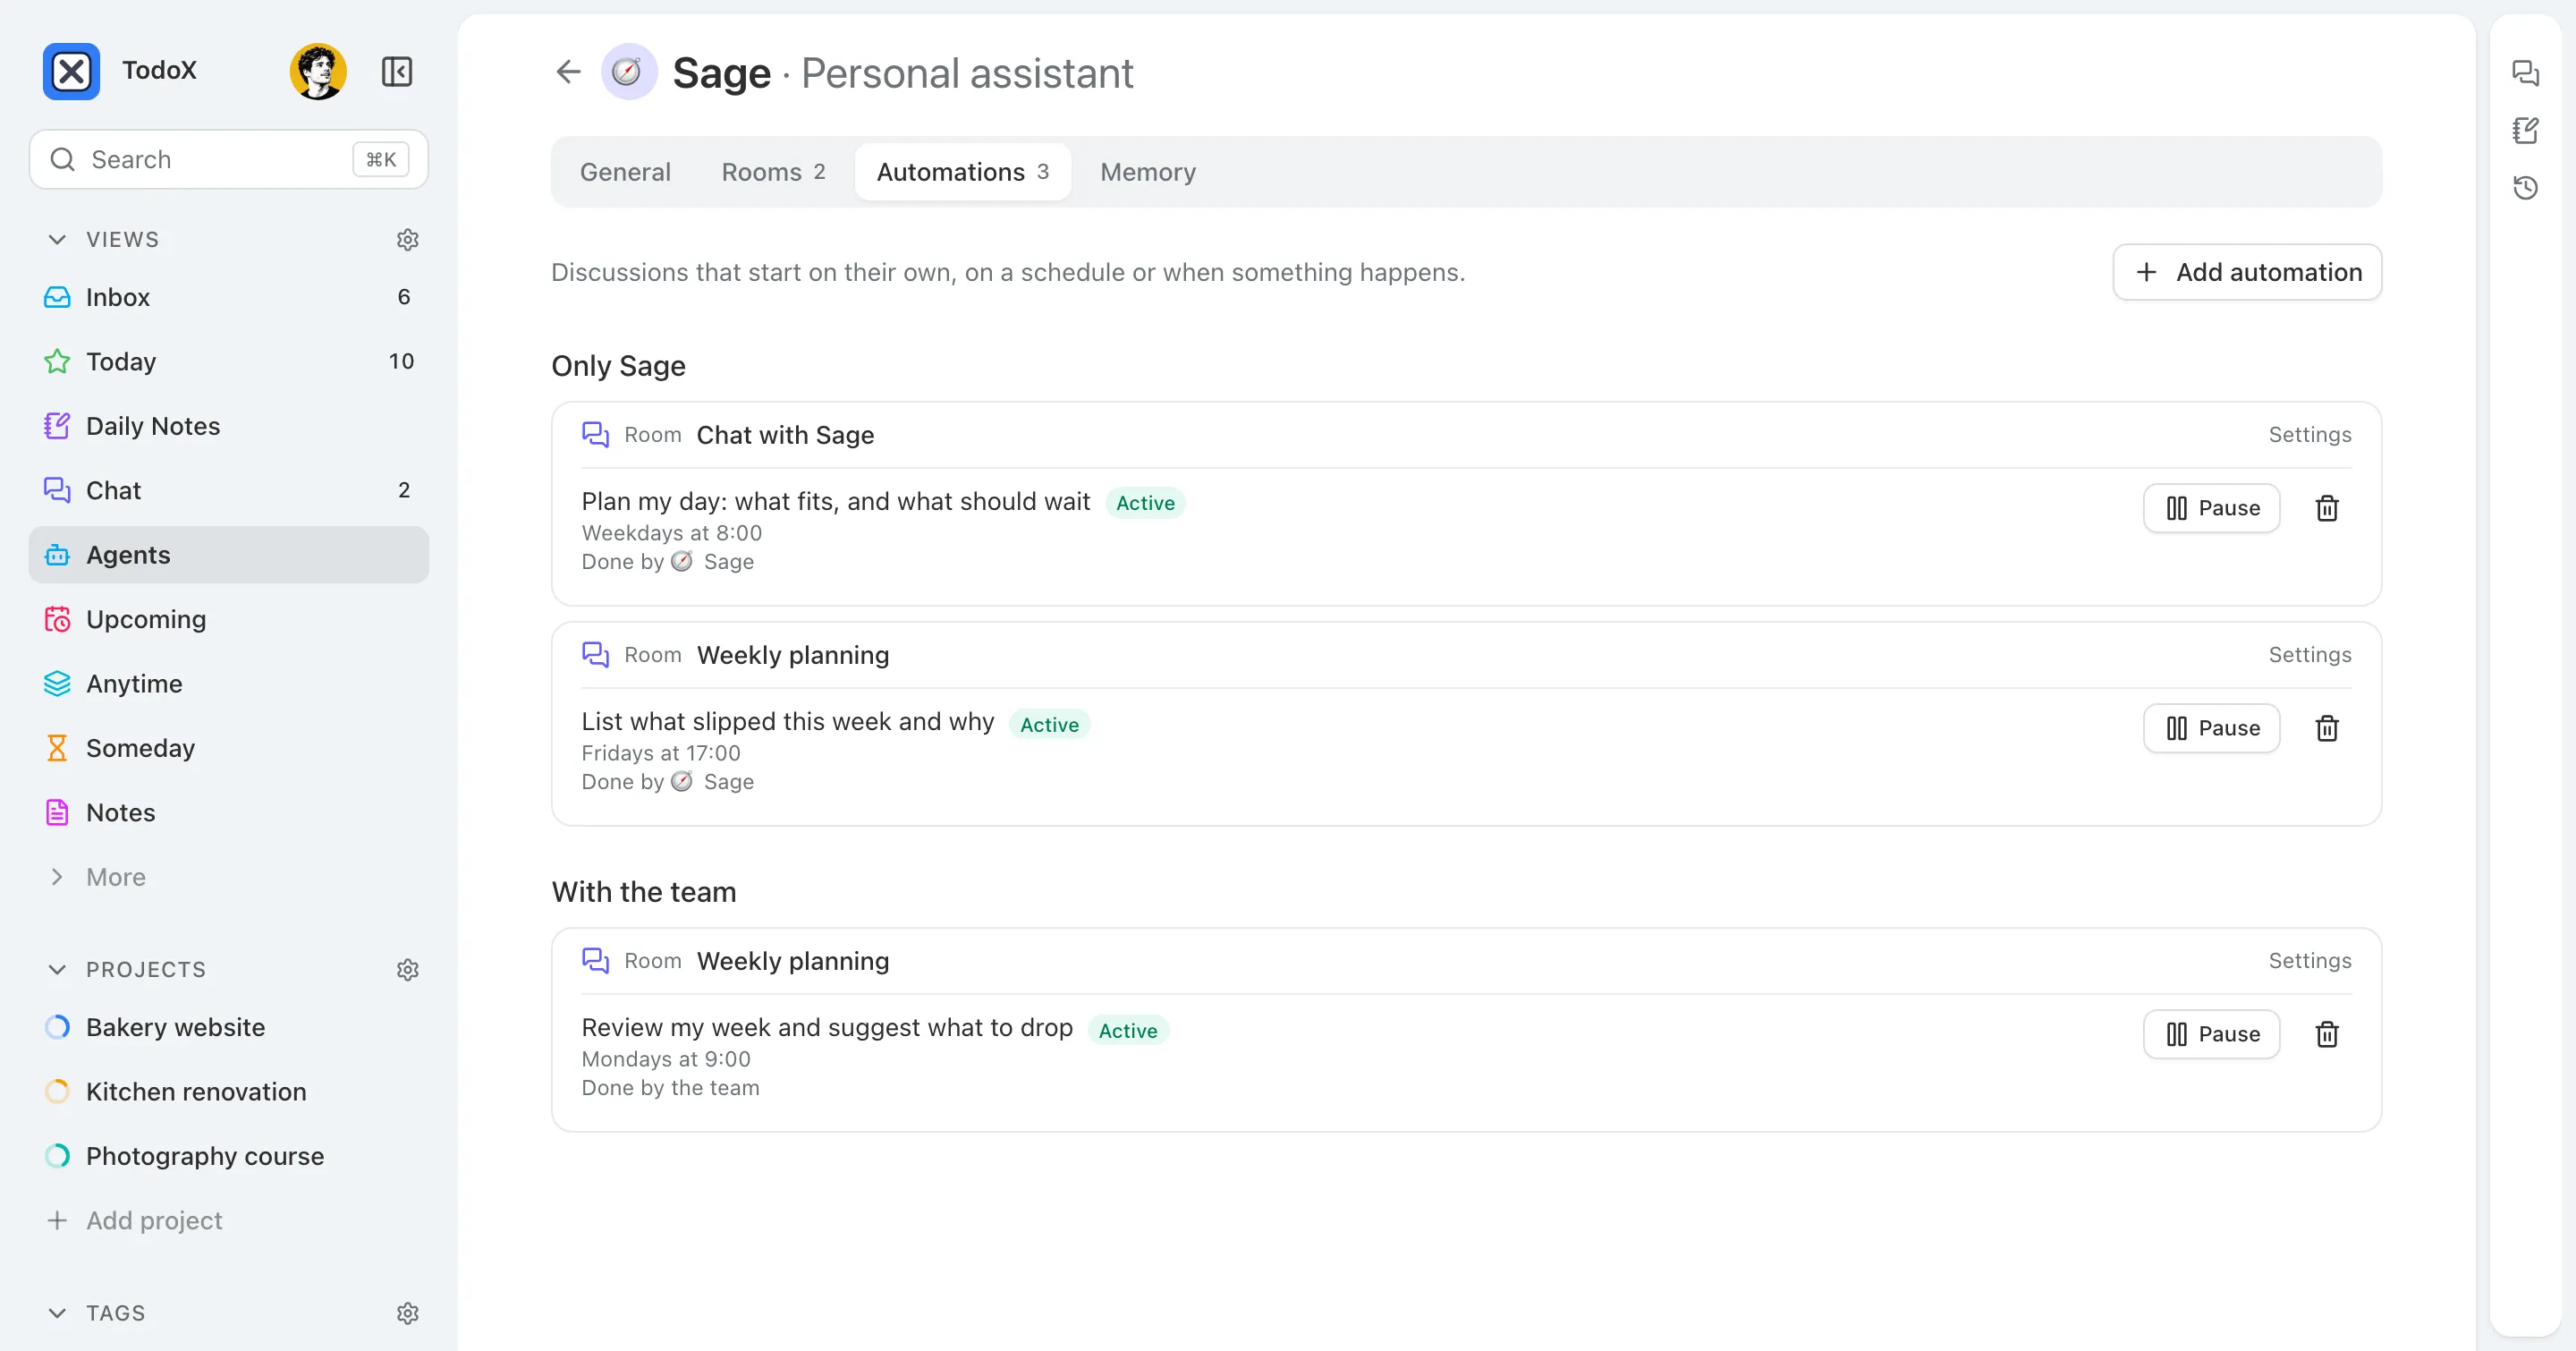
Task: Open Inbox view
Action: [x=229, y=297]
